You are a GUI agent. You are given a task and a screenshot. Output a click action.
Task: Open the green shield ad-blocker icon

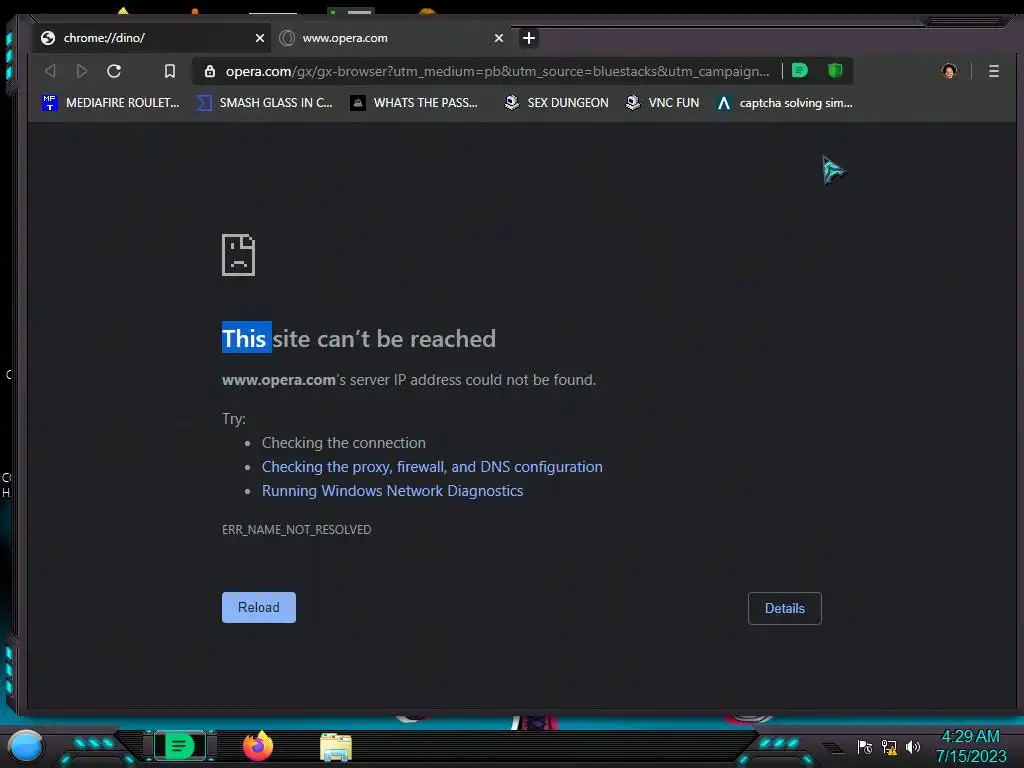click(x=835, y=71)
